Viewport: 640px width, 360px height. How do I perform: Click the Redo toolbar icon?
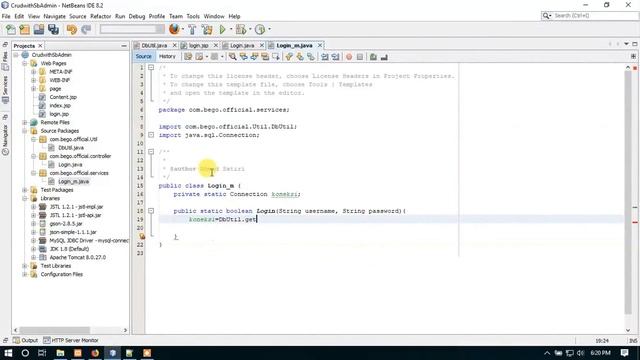pos(86,29)
